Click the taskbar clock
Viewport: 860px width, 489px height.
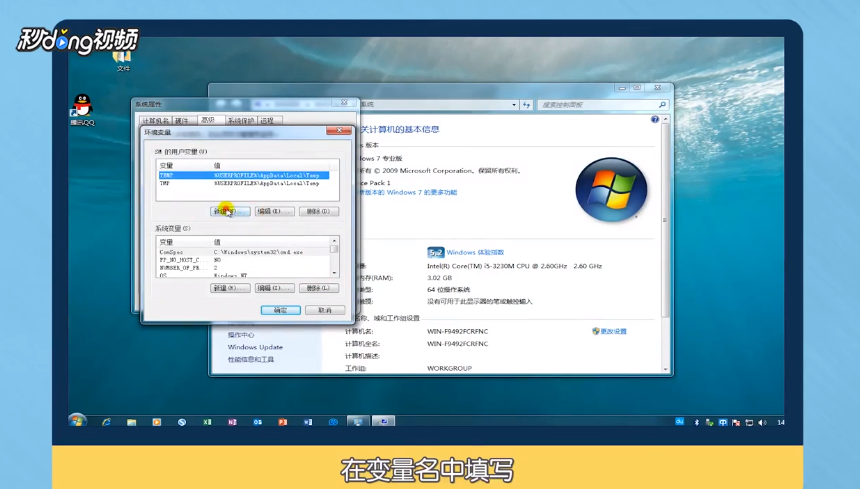point(780,422)
